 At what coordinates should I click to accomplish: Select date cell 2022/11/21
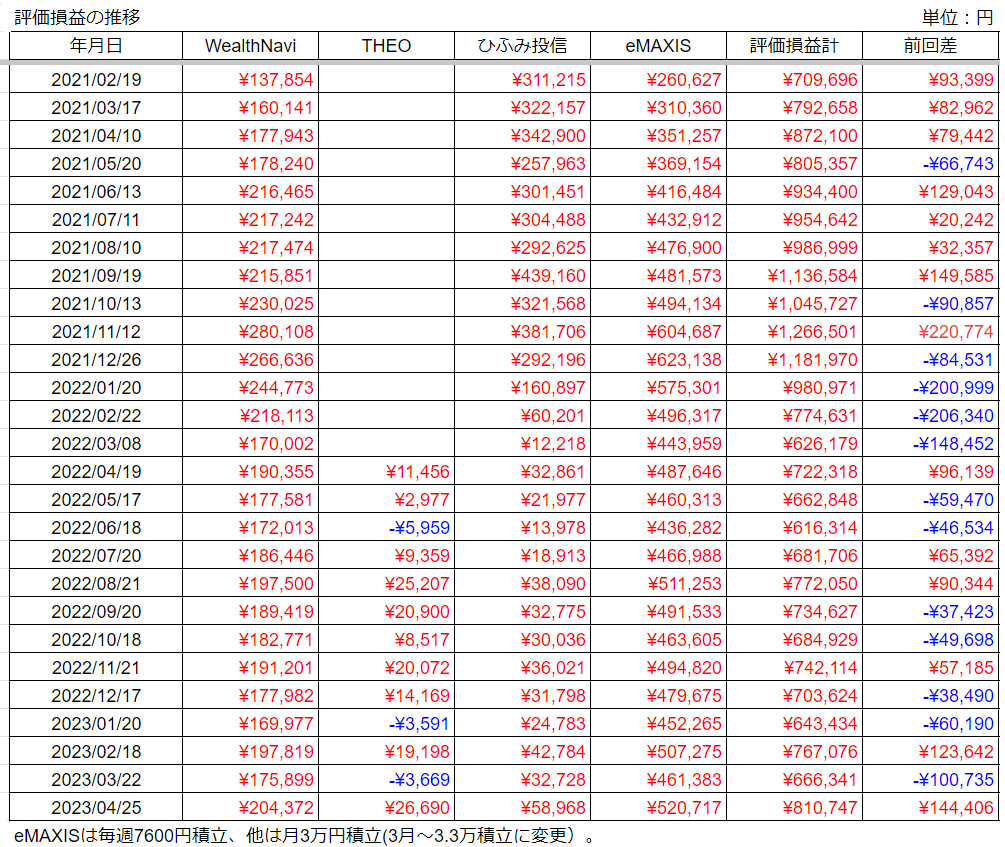[x=96, y=667]
